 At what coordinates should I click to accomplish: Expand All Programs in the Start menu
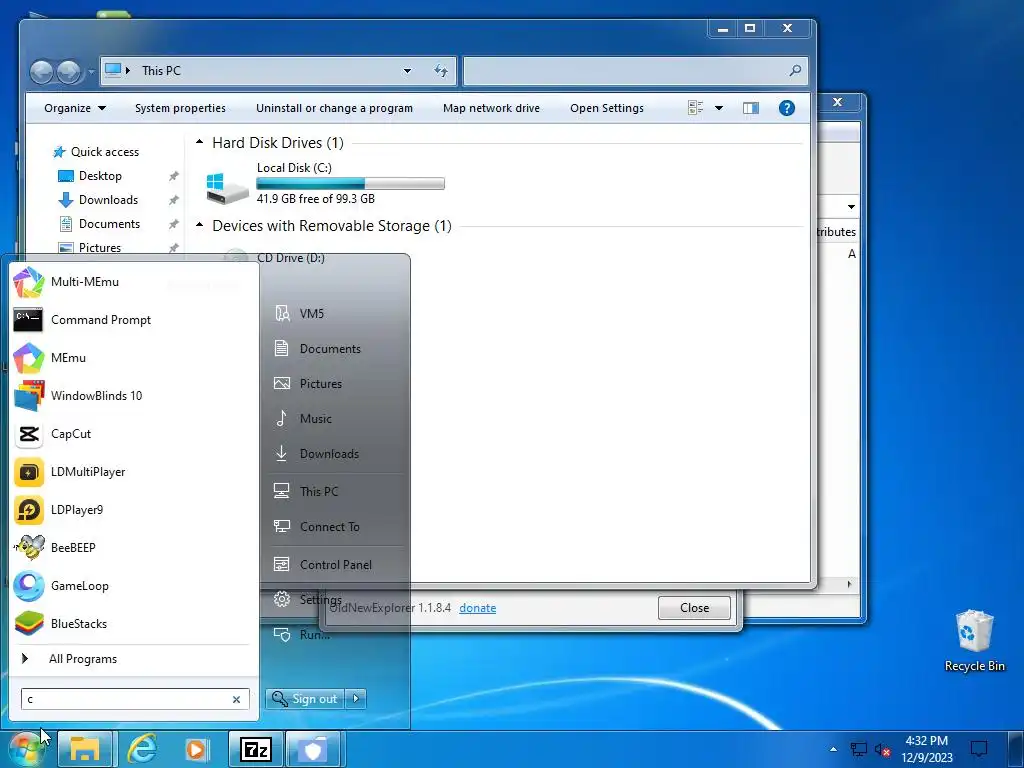point(69,659)
